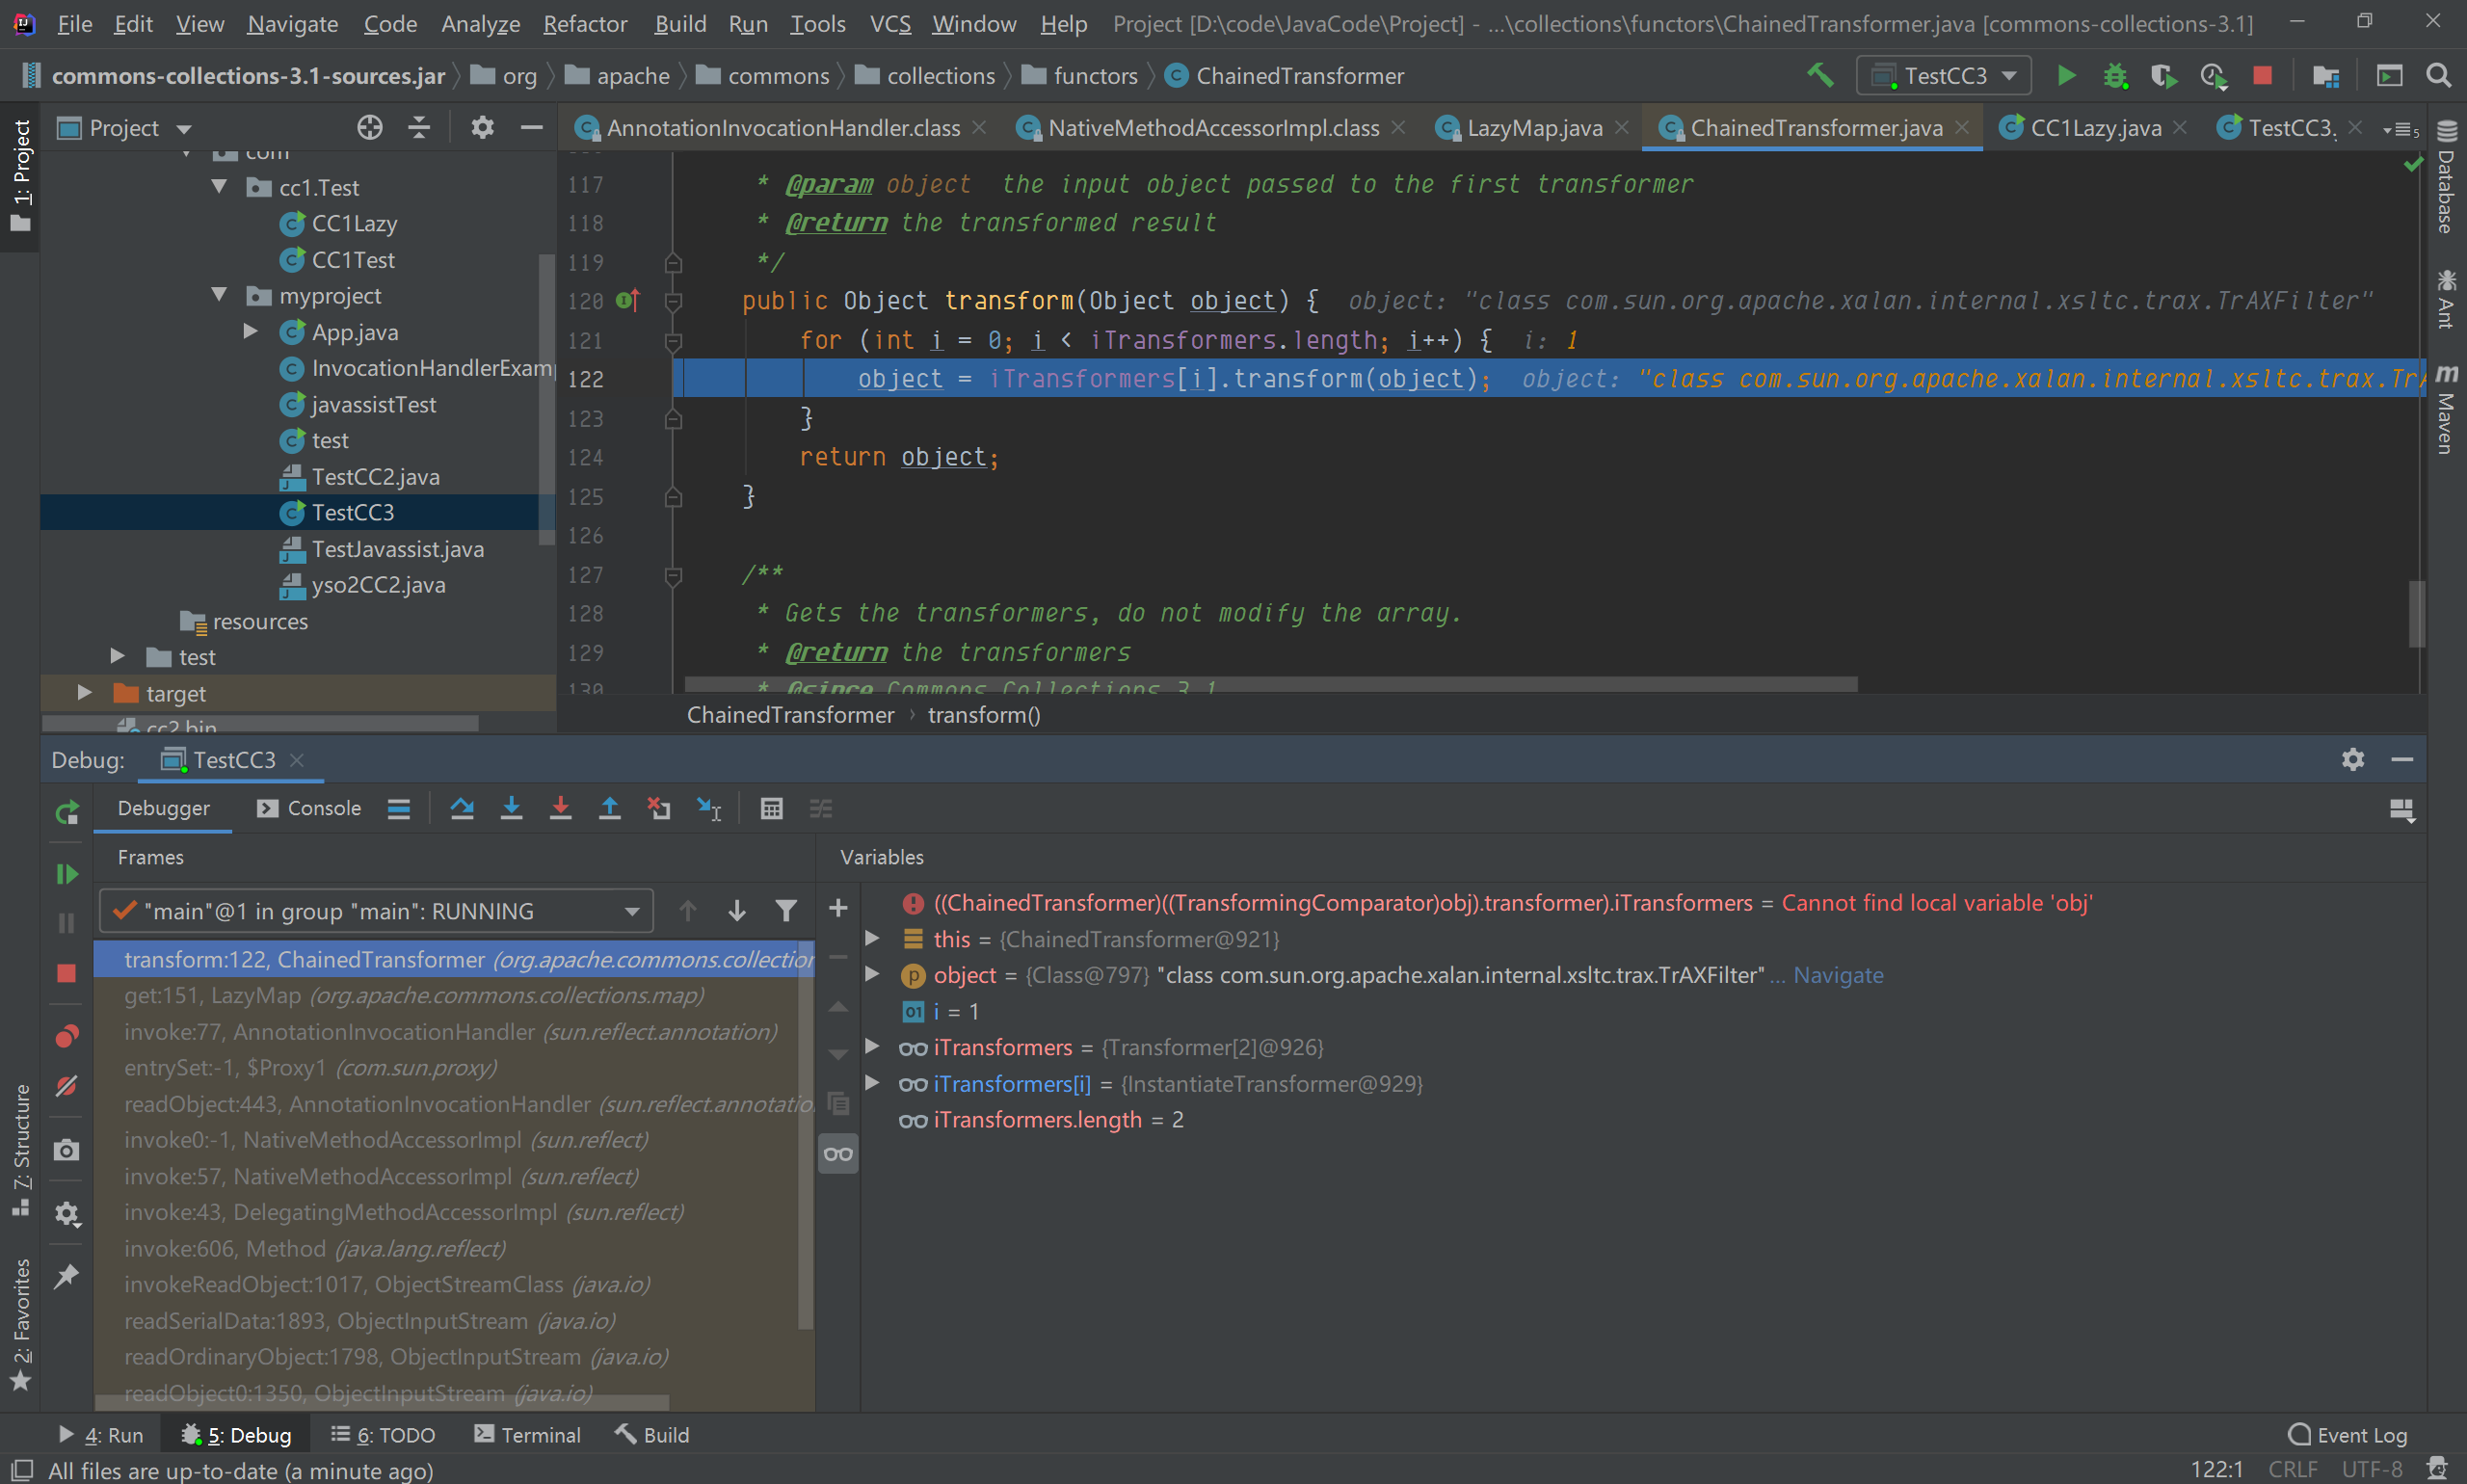Expand the iTransformers variable node
2467x1484 pixels.
872,1047
